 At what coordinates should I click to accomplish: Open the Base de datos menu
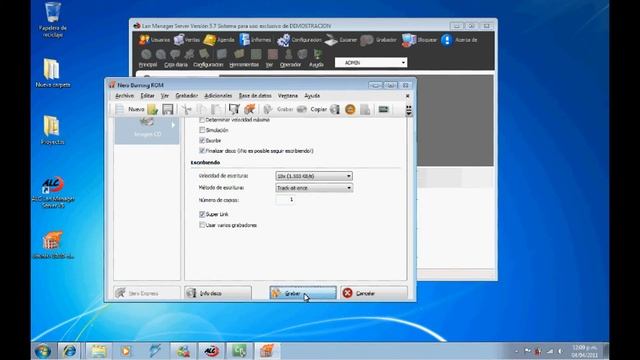(255, 96)
